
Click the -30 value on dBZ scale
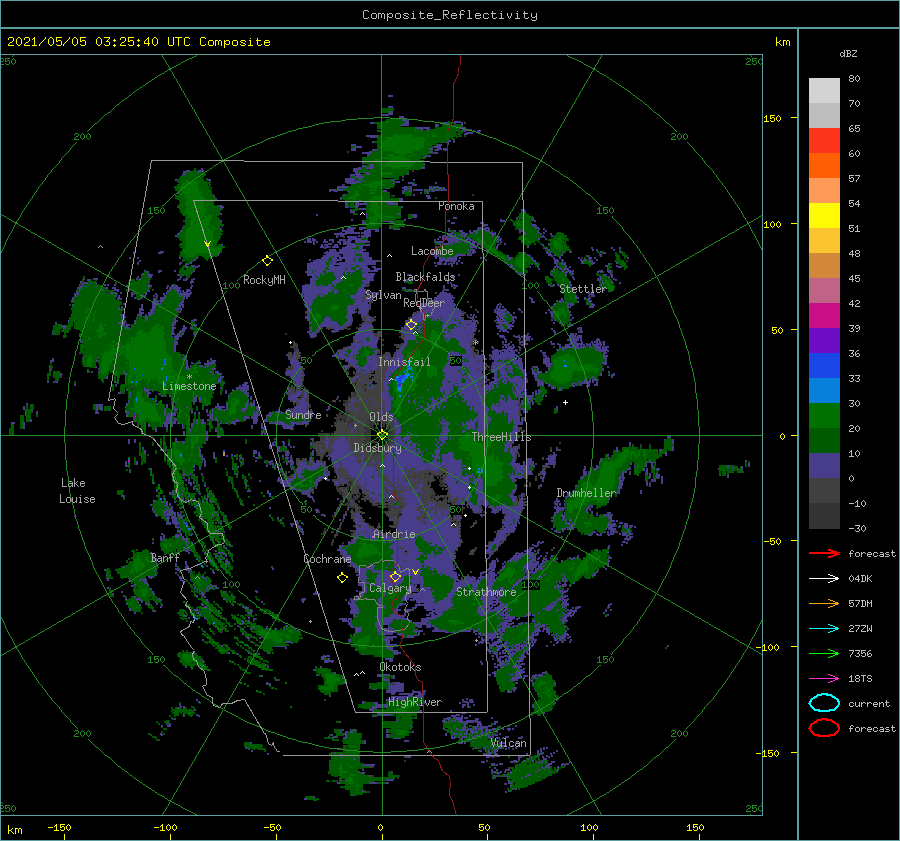(857, 528)
